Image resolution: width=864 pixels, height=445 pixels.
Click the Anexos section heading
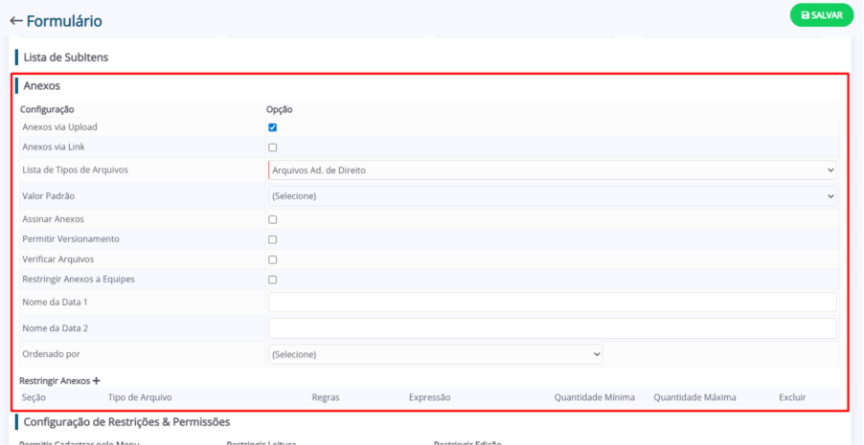coord(42,85)
